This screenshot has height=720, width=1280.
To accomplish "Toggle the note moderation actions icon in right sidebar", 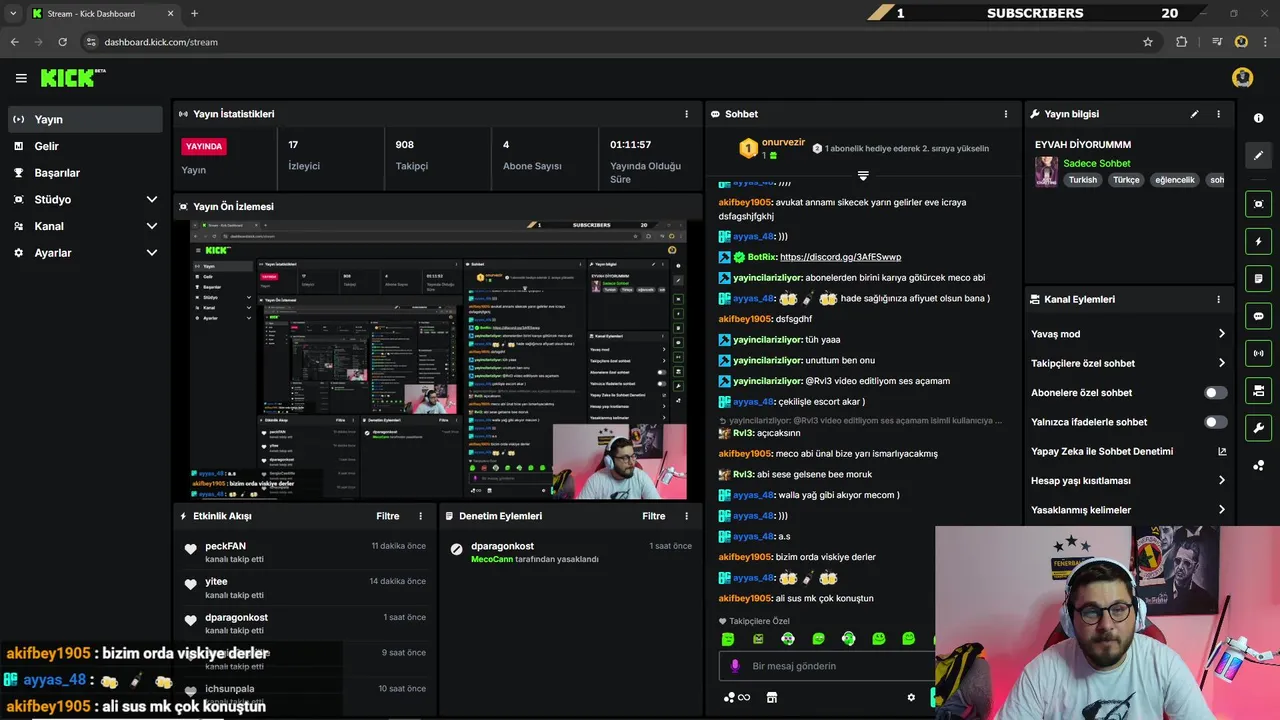I will 1258,278.
